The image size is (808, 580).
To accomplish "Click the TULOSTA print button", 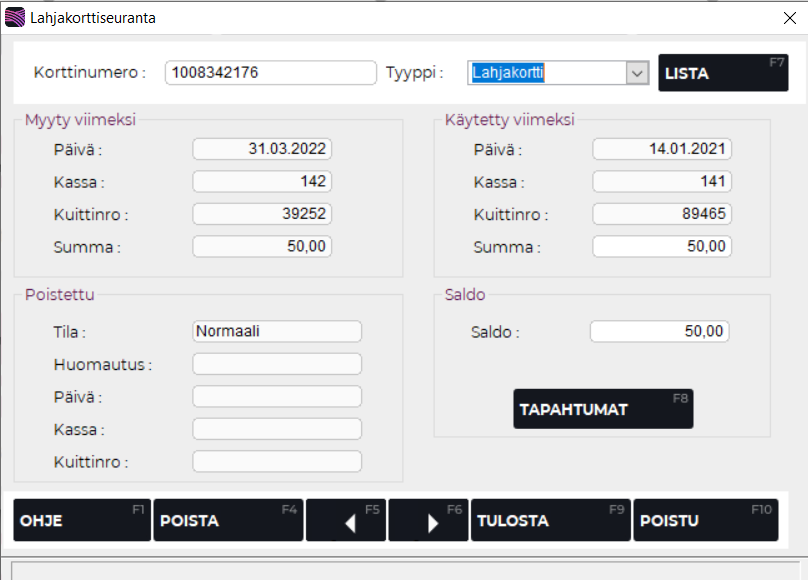I will 550,521.
